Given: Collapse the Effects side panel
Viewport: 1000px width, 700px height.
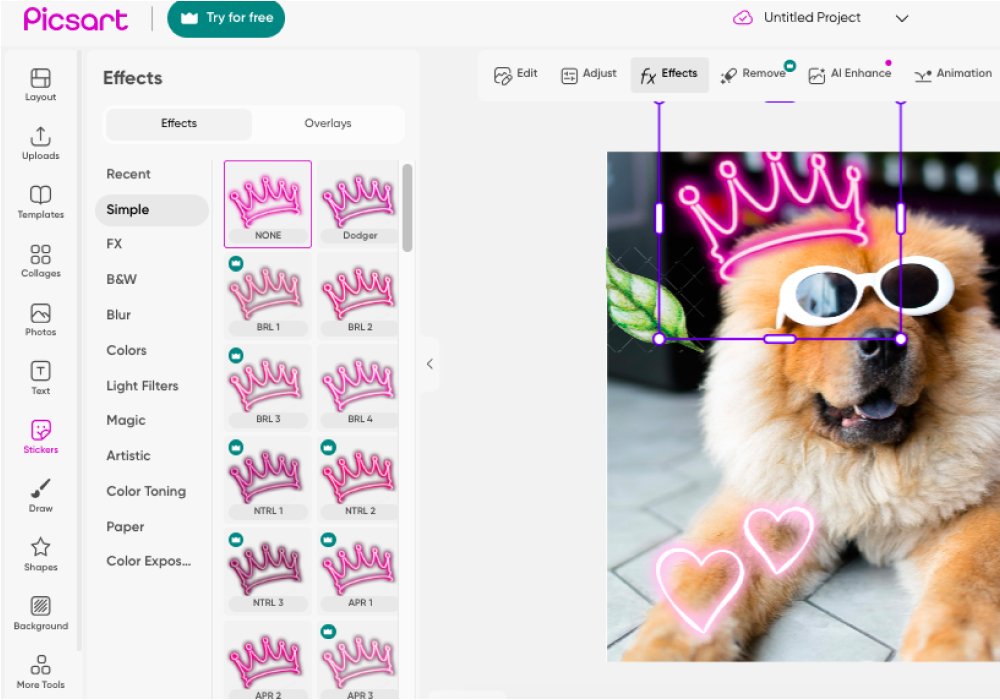Looking at the screenshot, I should pos(429,364).
